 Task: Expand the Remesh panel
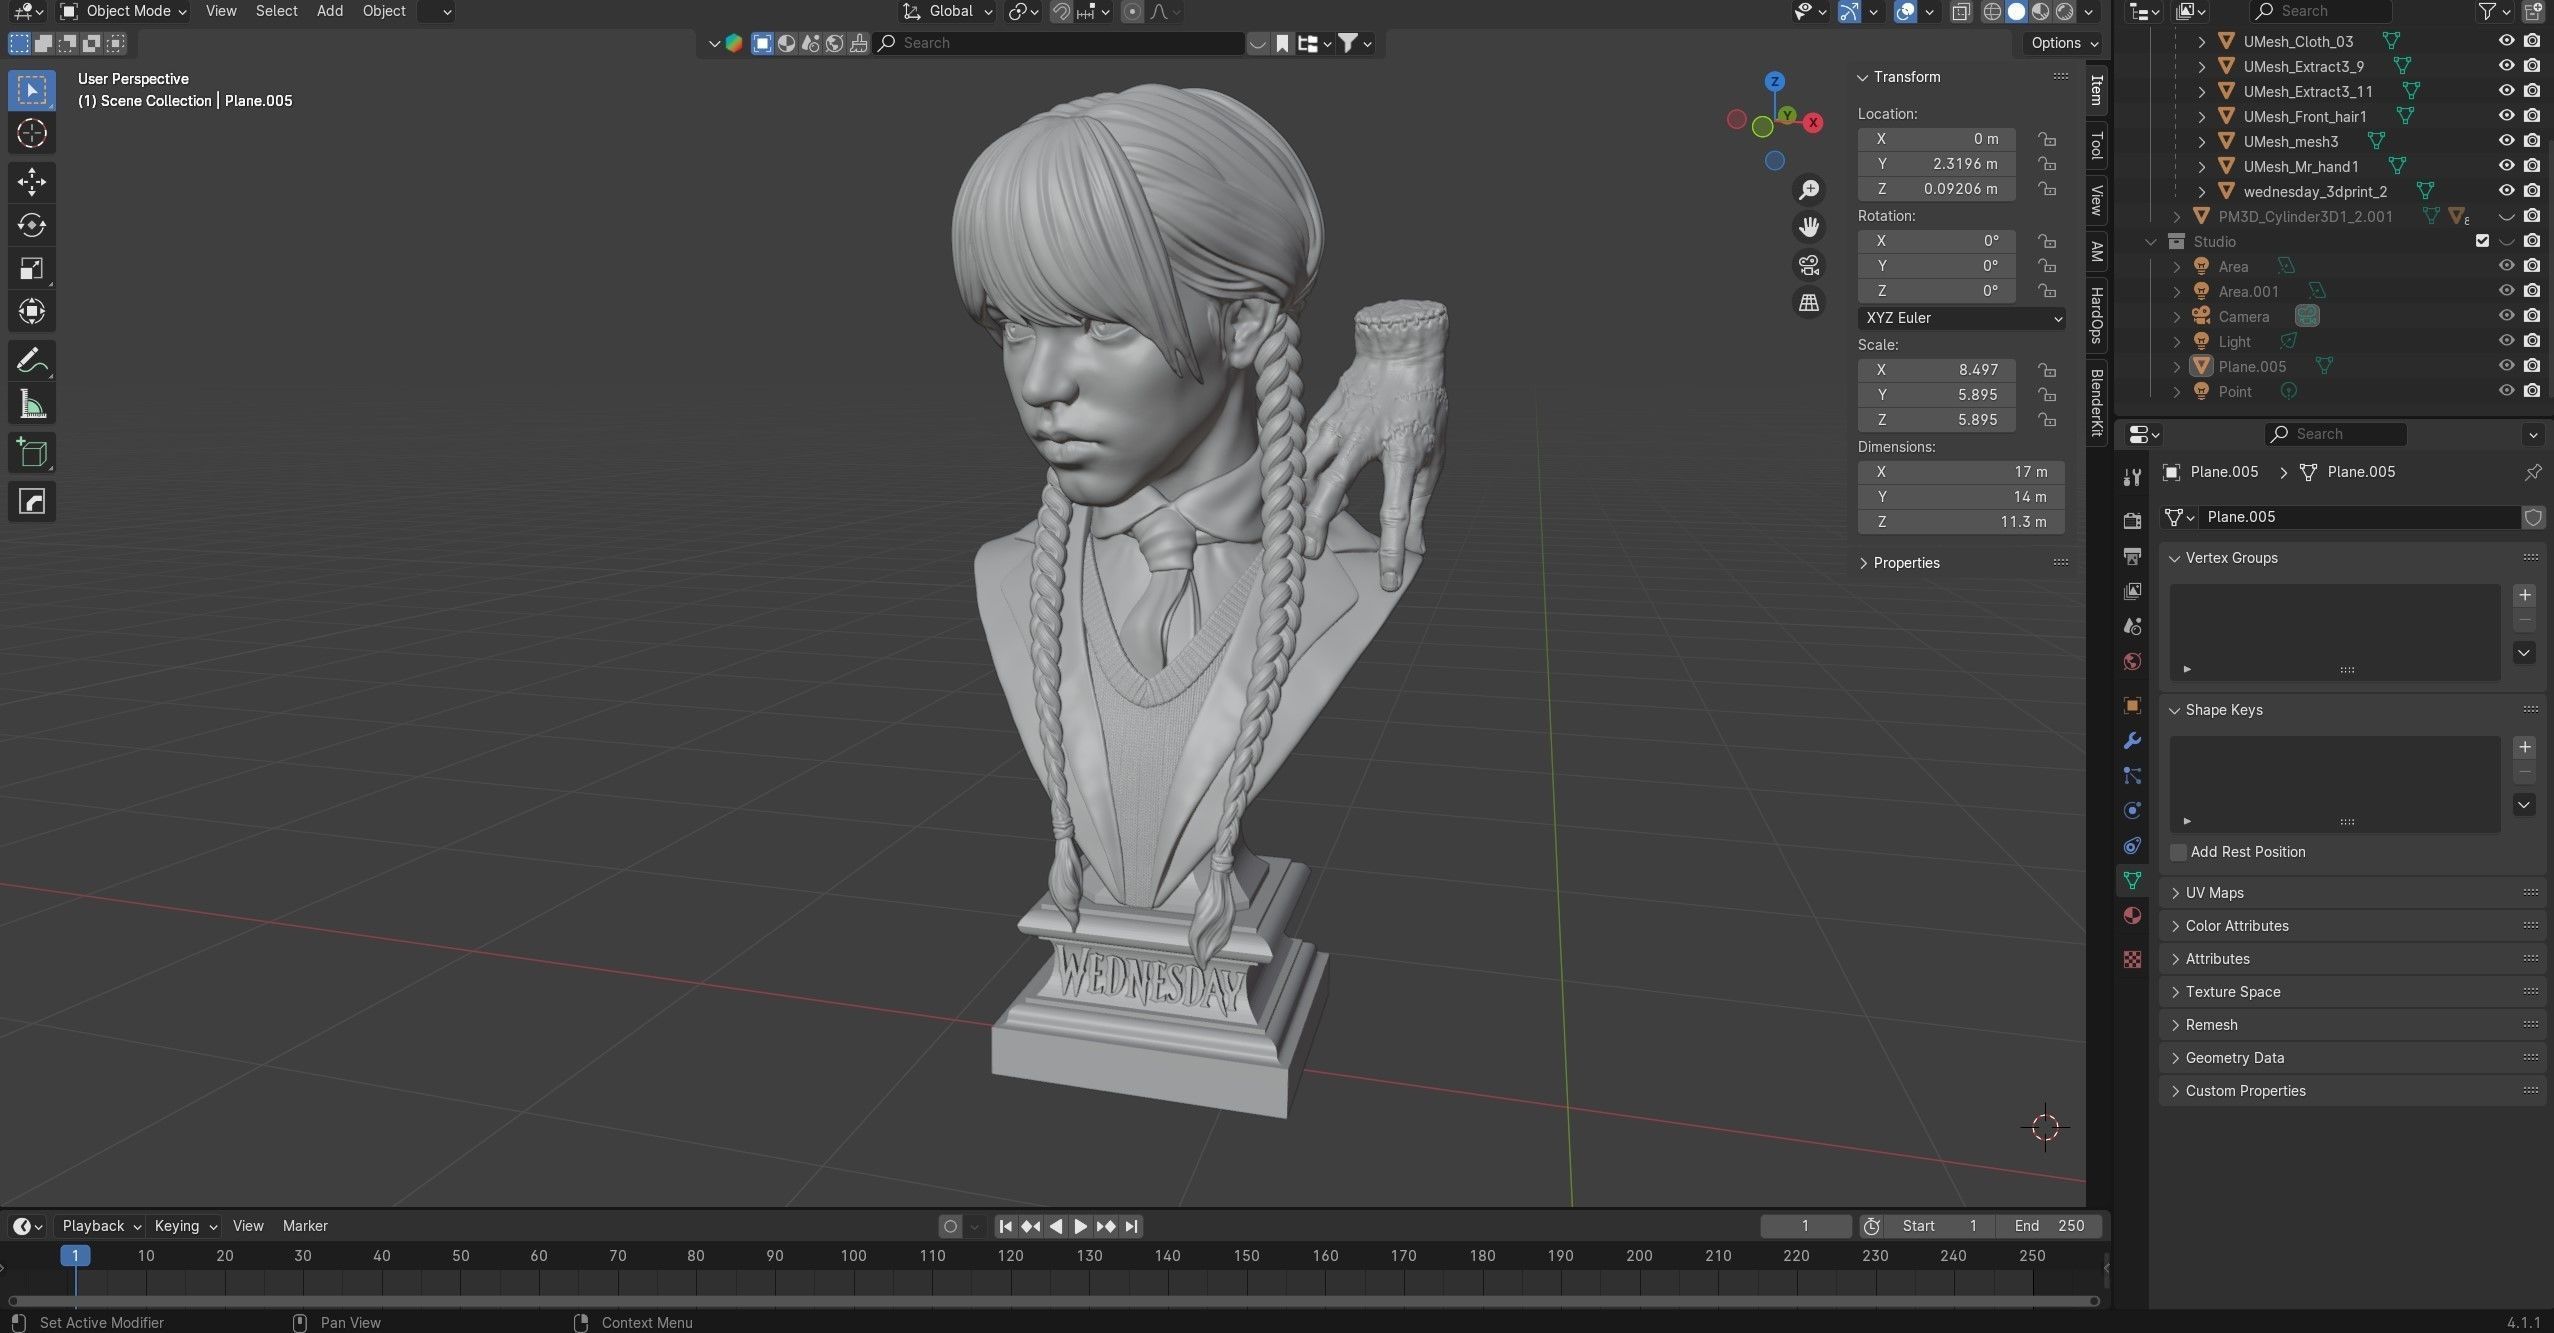[2352, 1025]
